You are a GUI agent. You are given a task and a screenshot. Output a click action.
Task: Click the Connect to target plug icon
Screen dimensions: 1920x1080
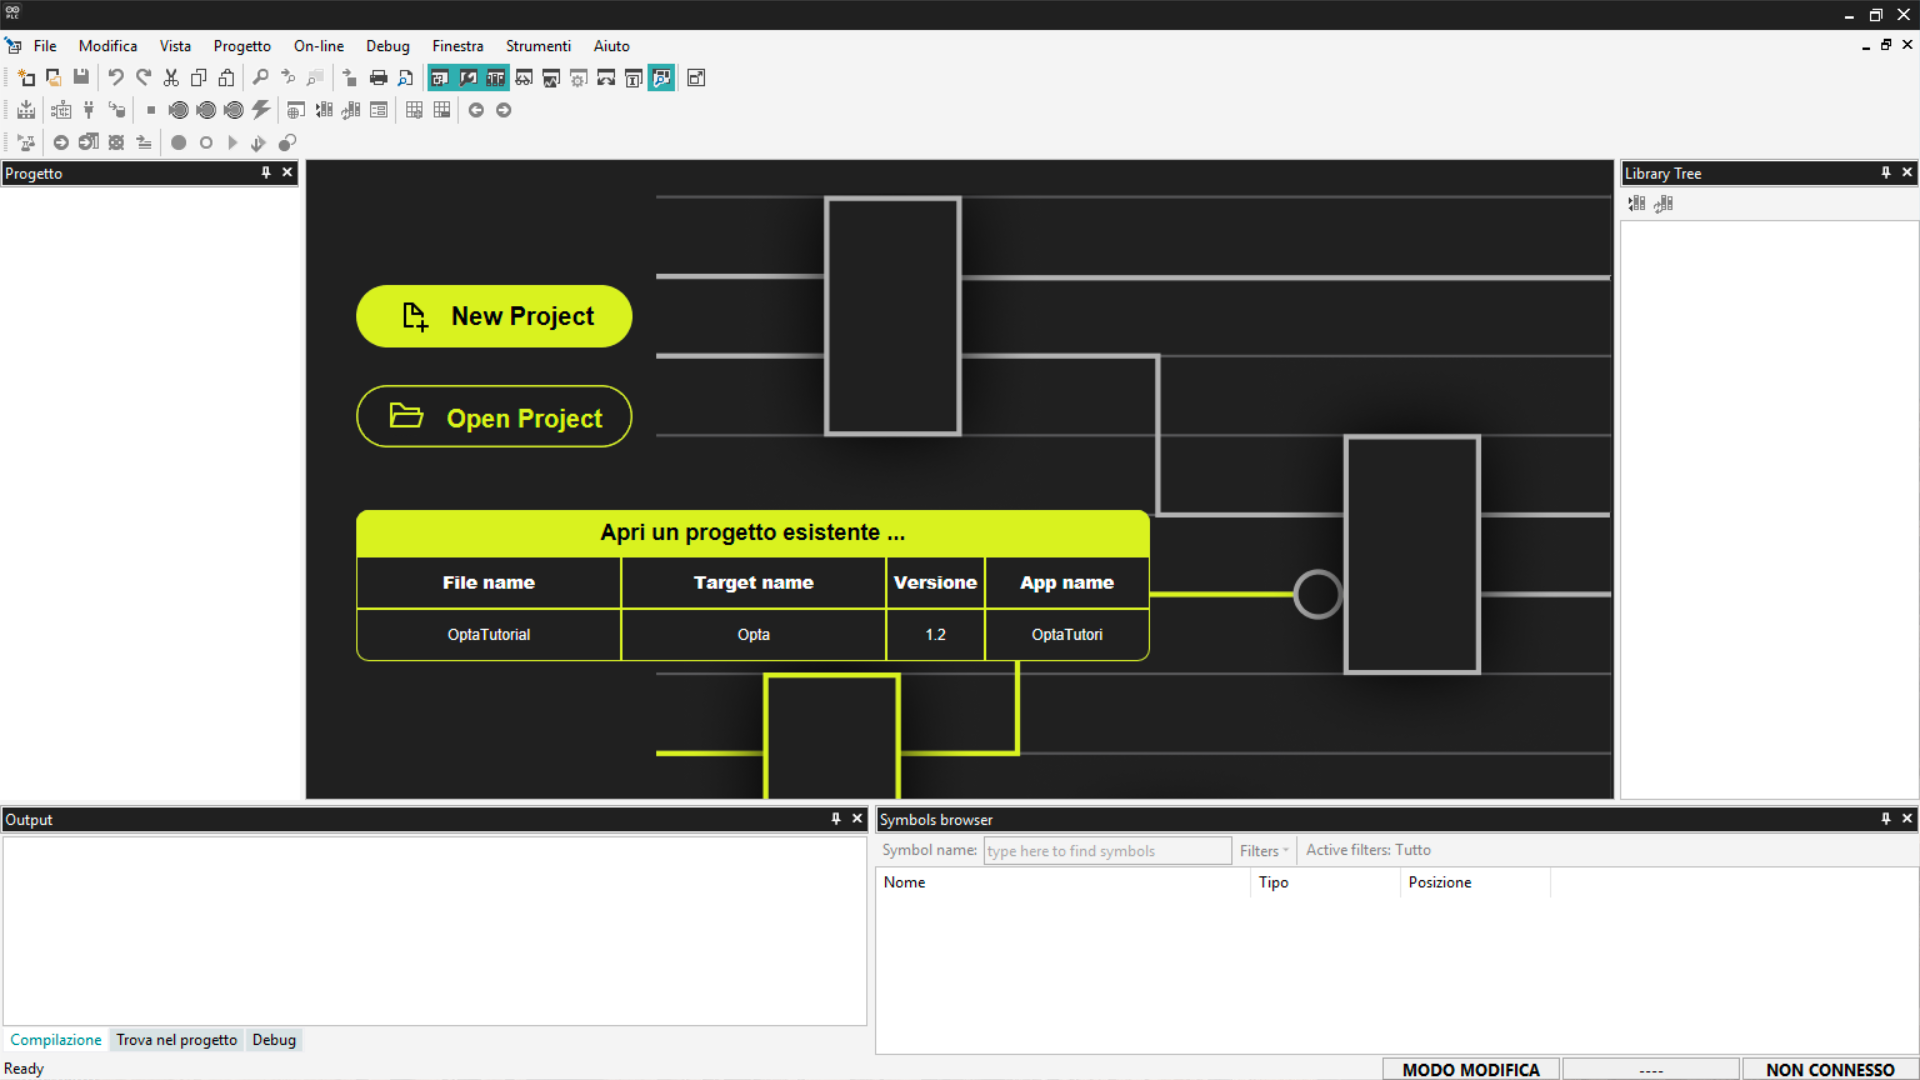coord(89,110)
